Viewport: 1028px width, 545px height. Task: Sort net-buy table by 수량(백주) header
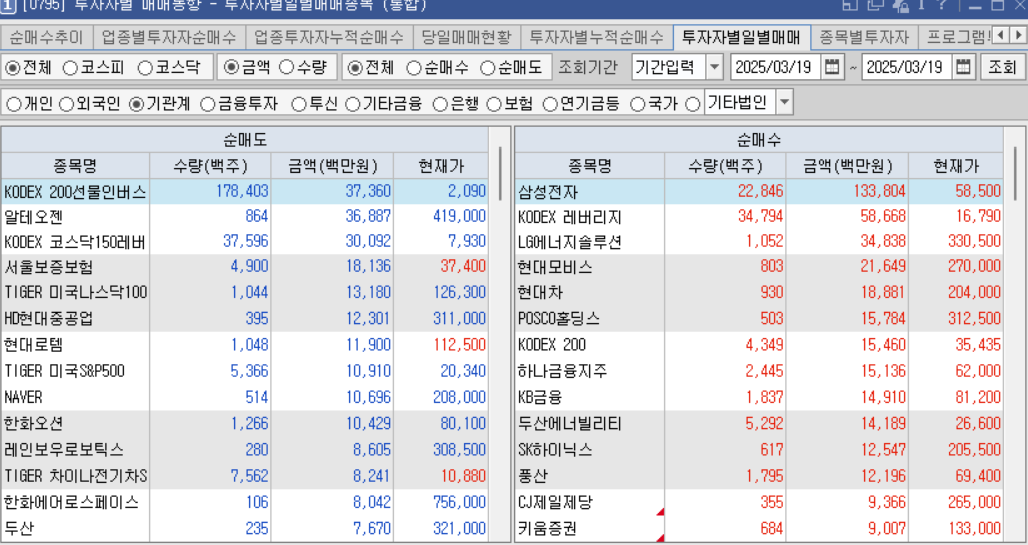tap(725, 166)
